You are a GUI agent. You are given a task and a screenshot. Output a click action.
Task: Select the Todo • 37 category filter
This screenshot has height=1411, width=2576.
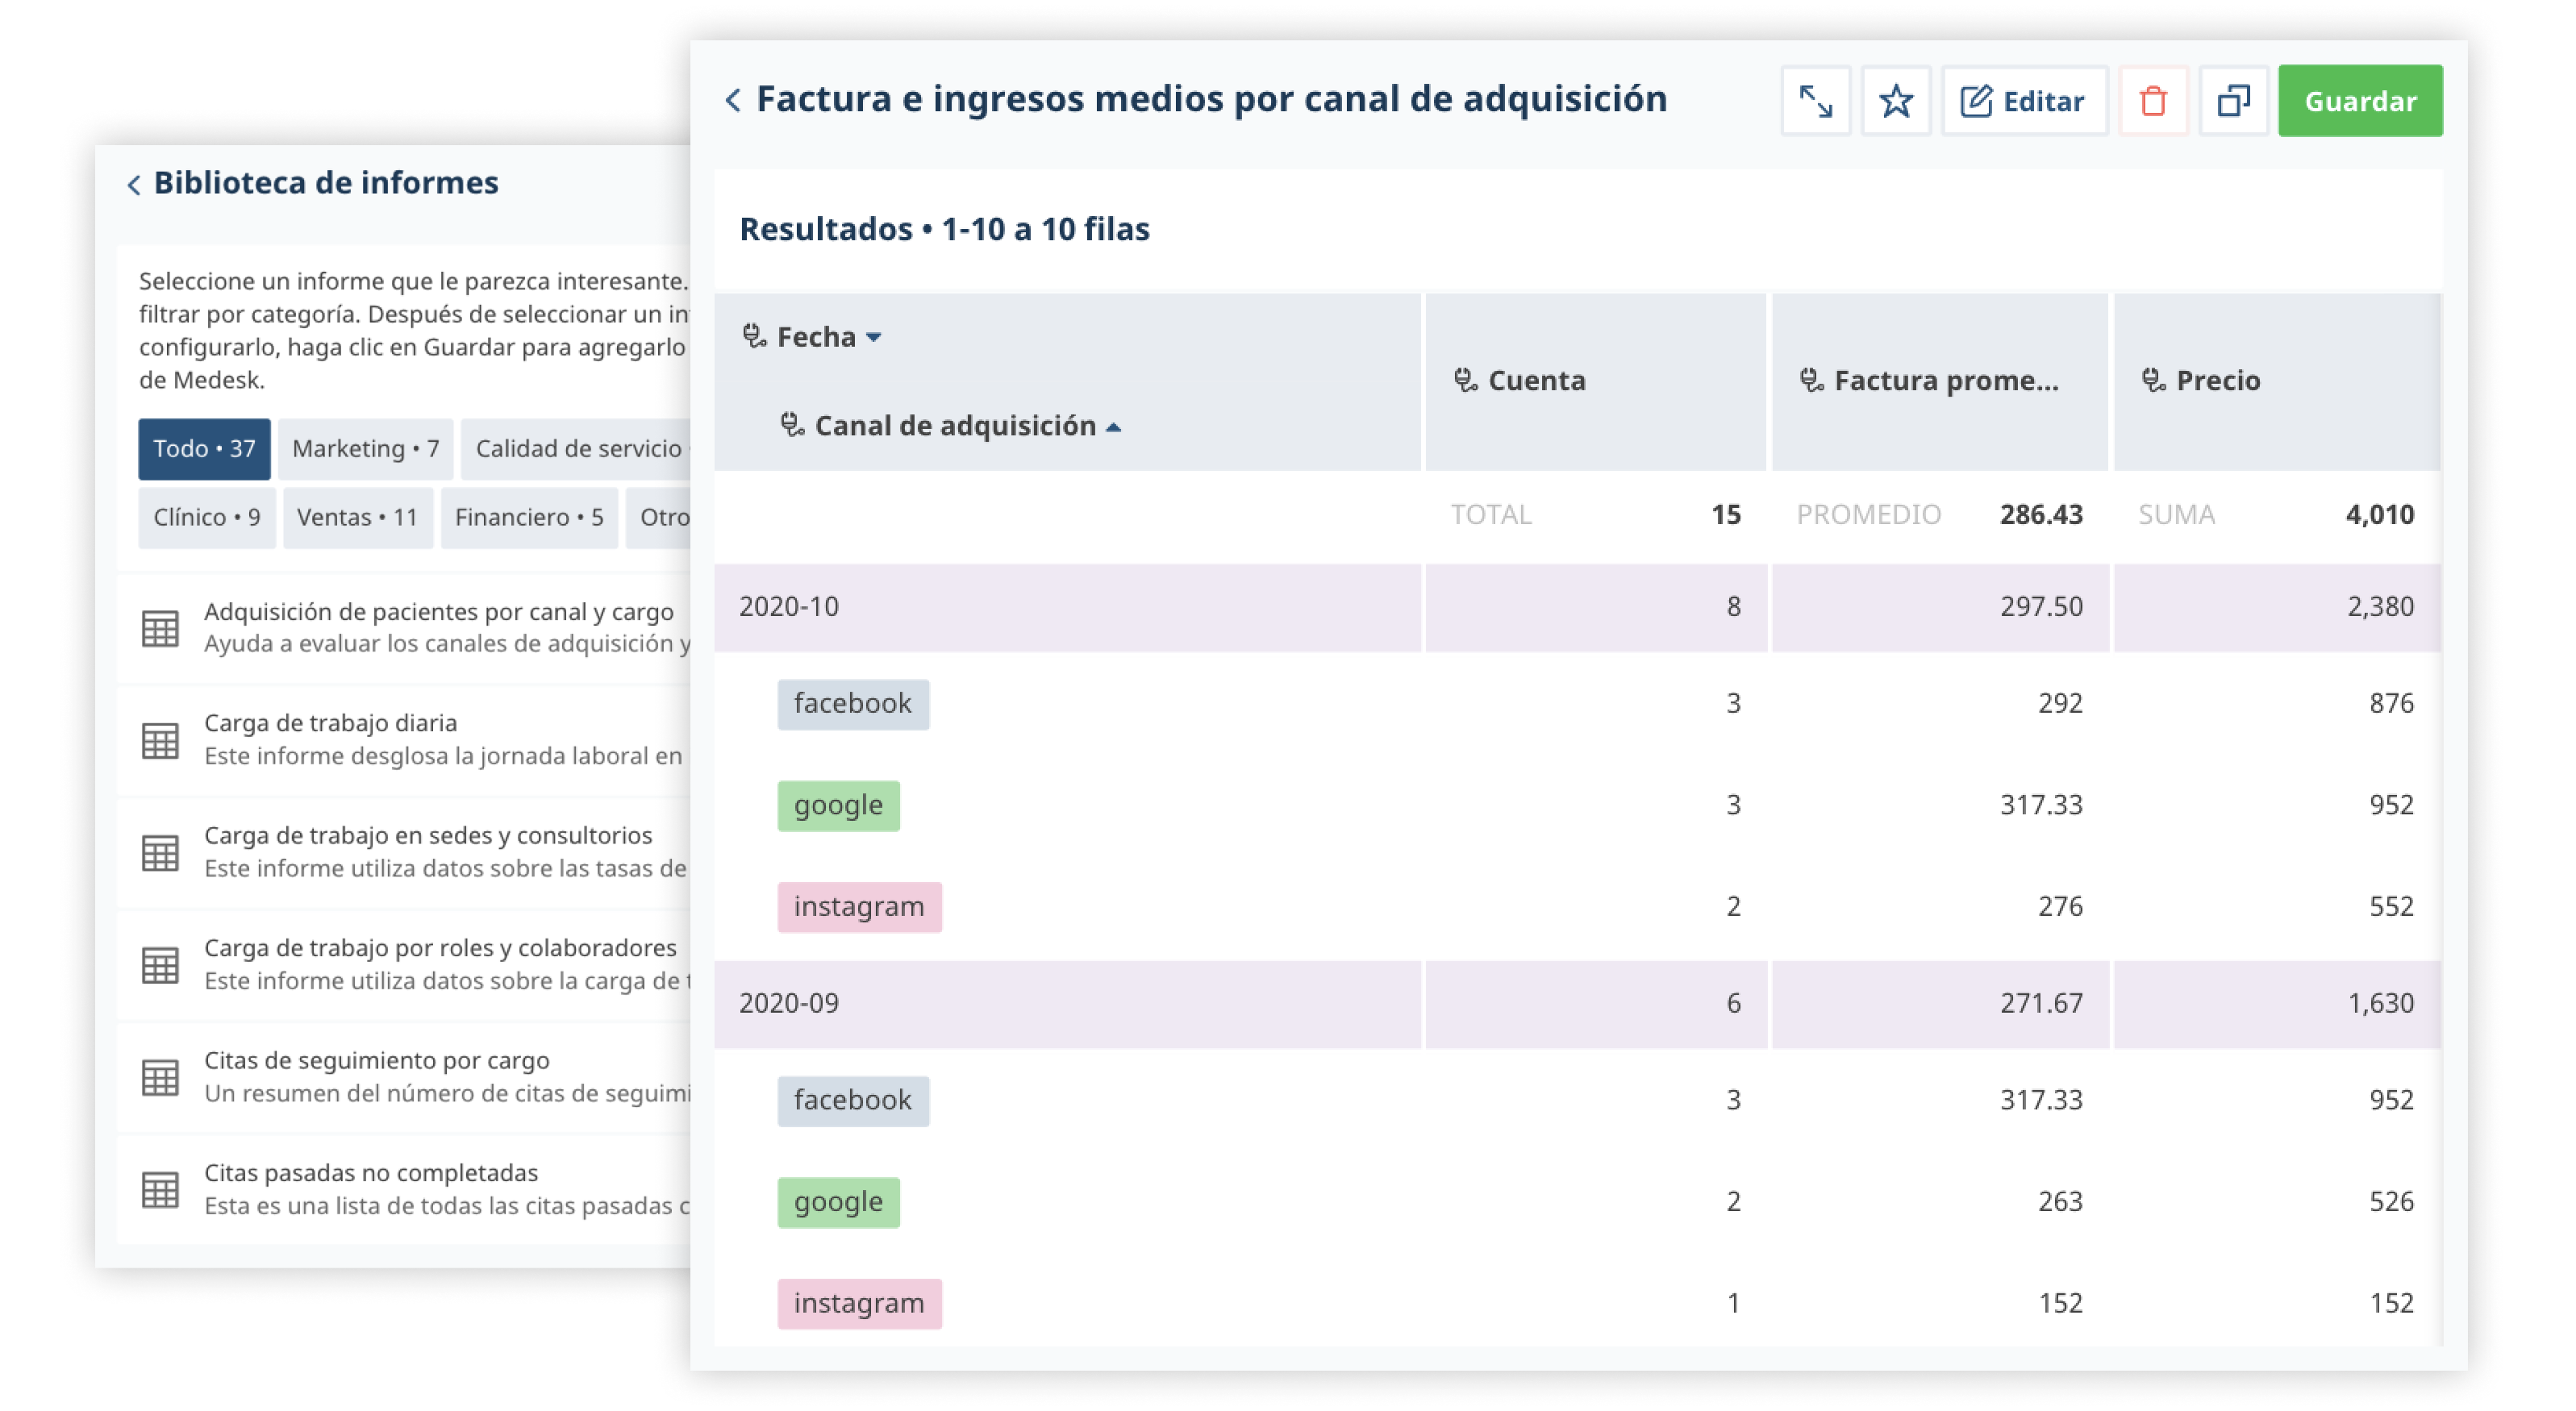[x=204, y=449]
